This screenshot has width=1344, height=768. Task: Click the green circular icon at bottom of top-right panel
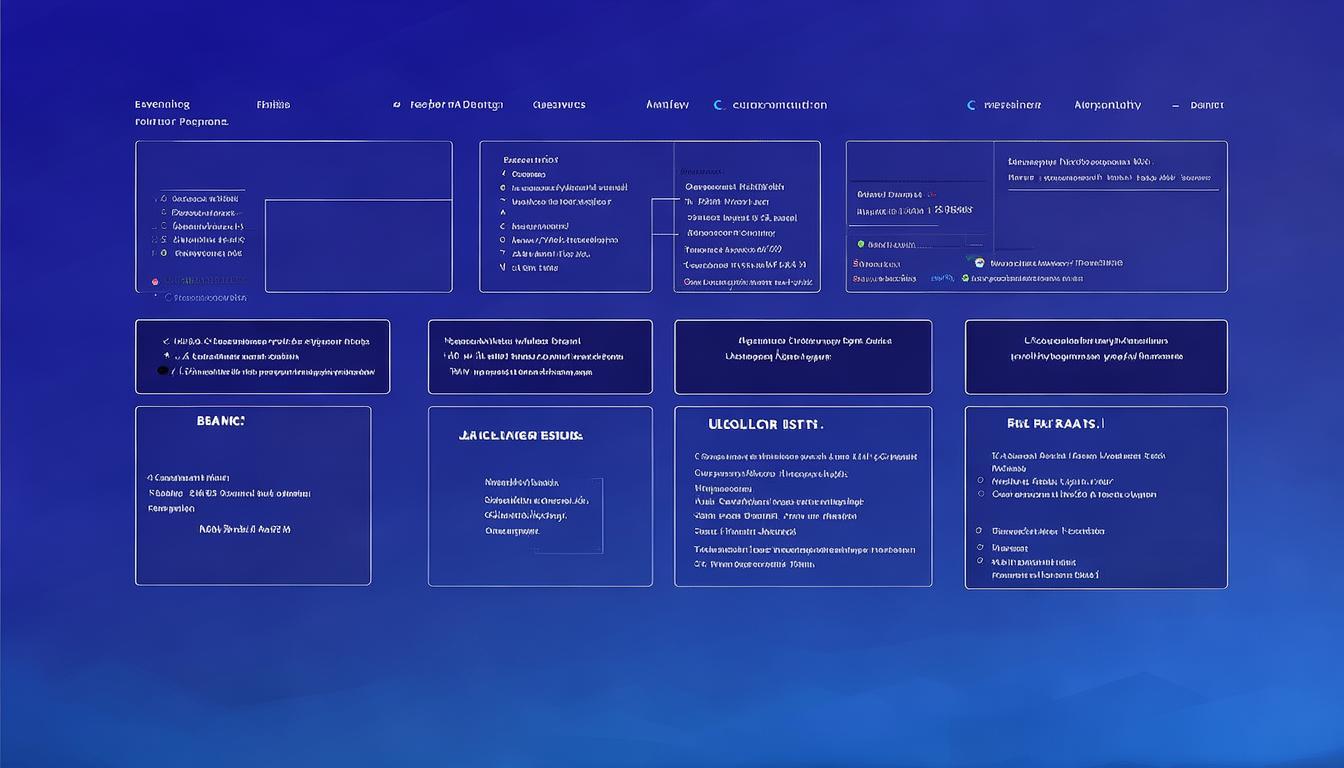coord(965,279)
